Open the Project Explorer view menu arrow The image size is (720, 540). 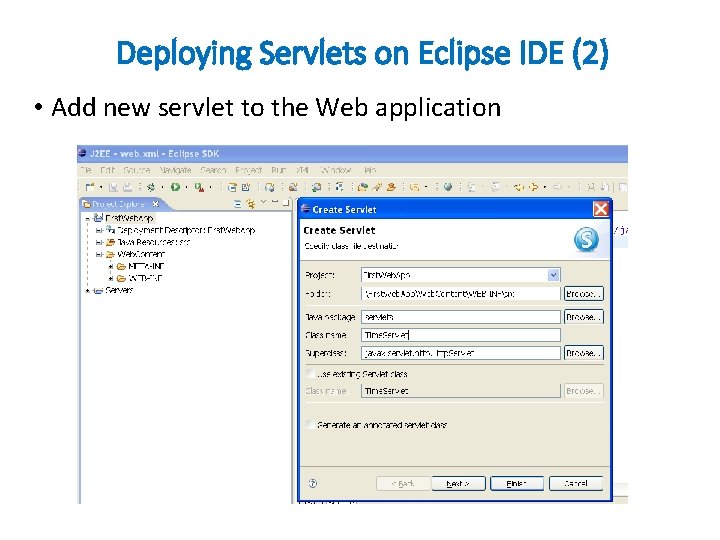pos(264,202)
